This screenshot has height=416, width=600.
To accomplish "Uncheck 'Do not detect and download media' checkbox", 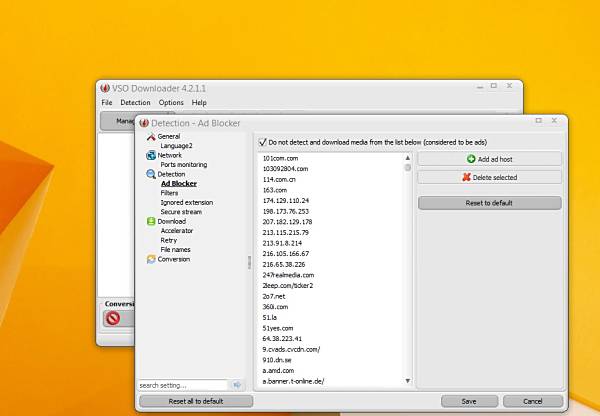I will [x=262, y=142].
